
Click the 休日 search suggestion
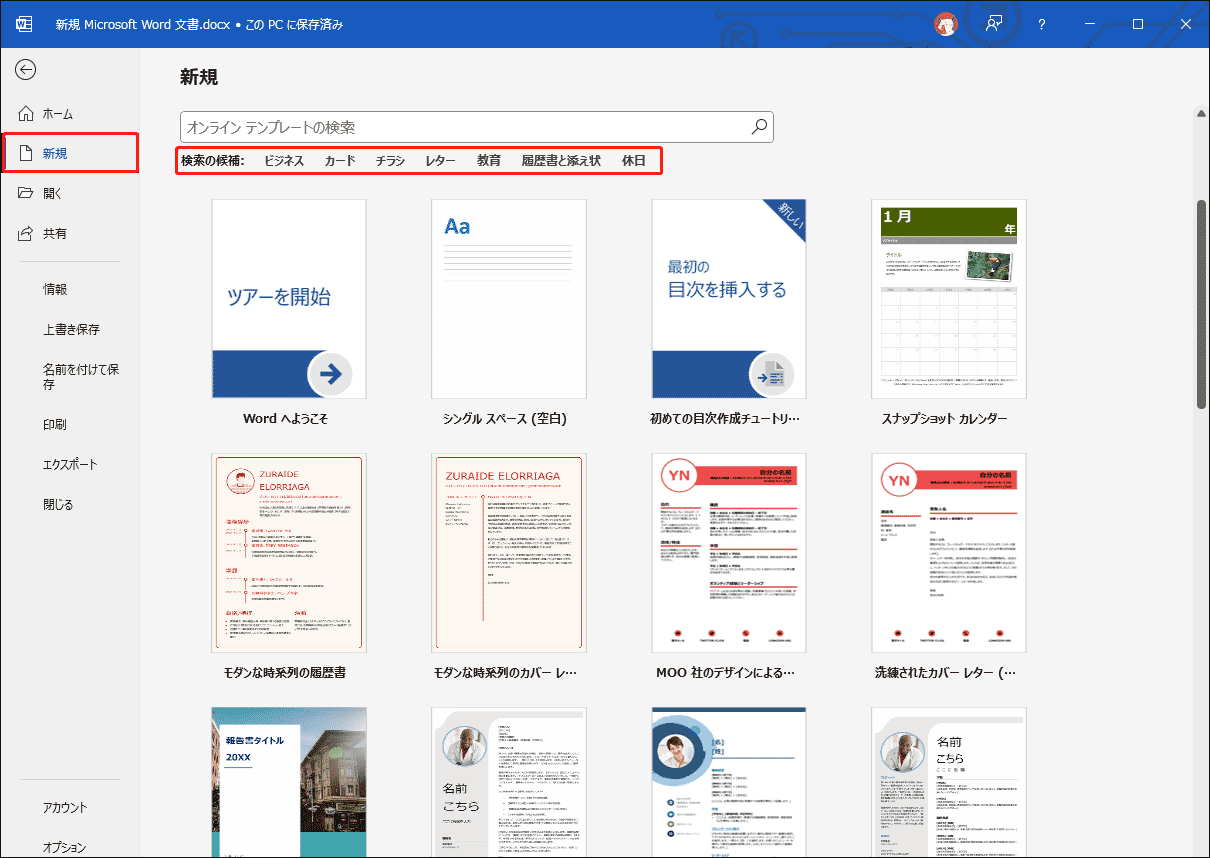634,160
